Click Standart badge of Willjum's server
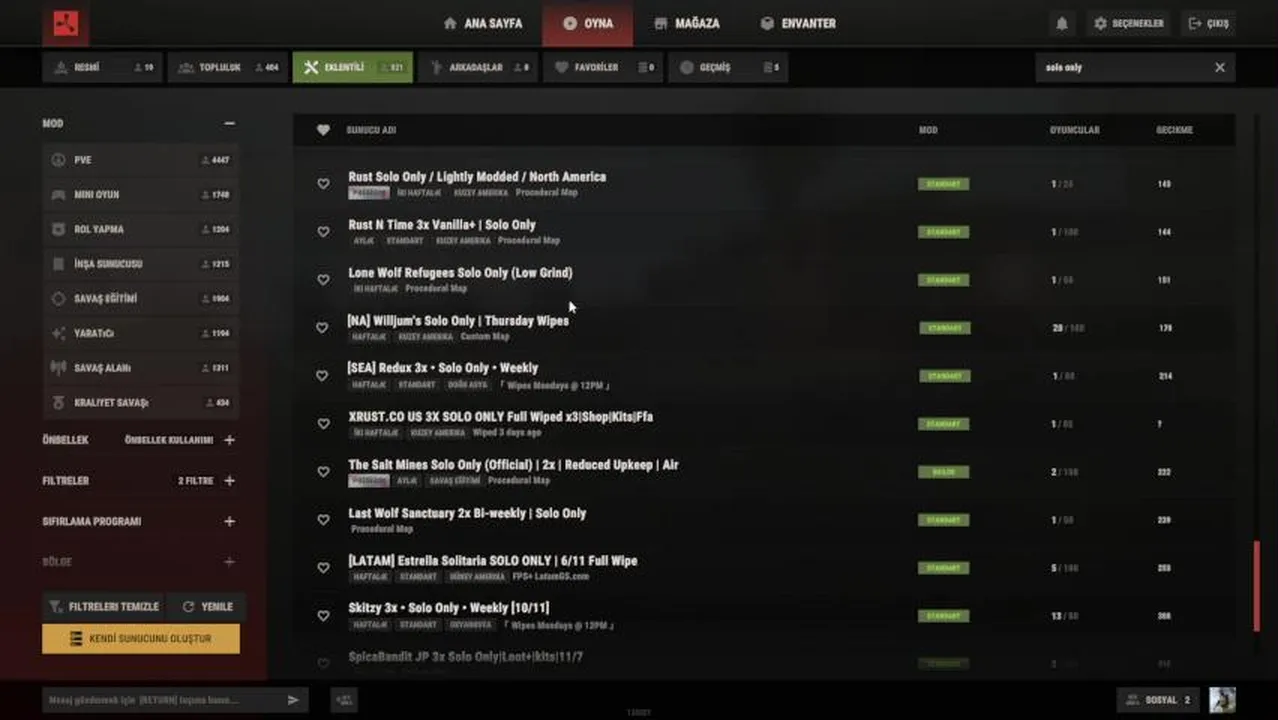Image resolution: width=1278 pixels, height=720 pixels. (944, 328)
